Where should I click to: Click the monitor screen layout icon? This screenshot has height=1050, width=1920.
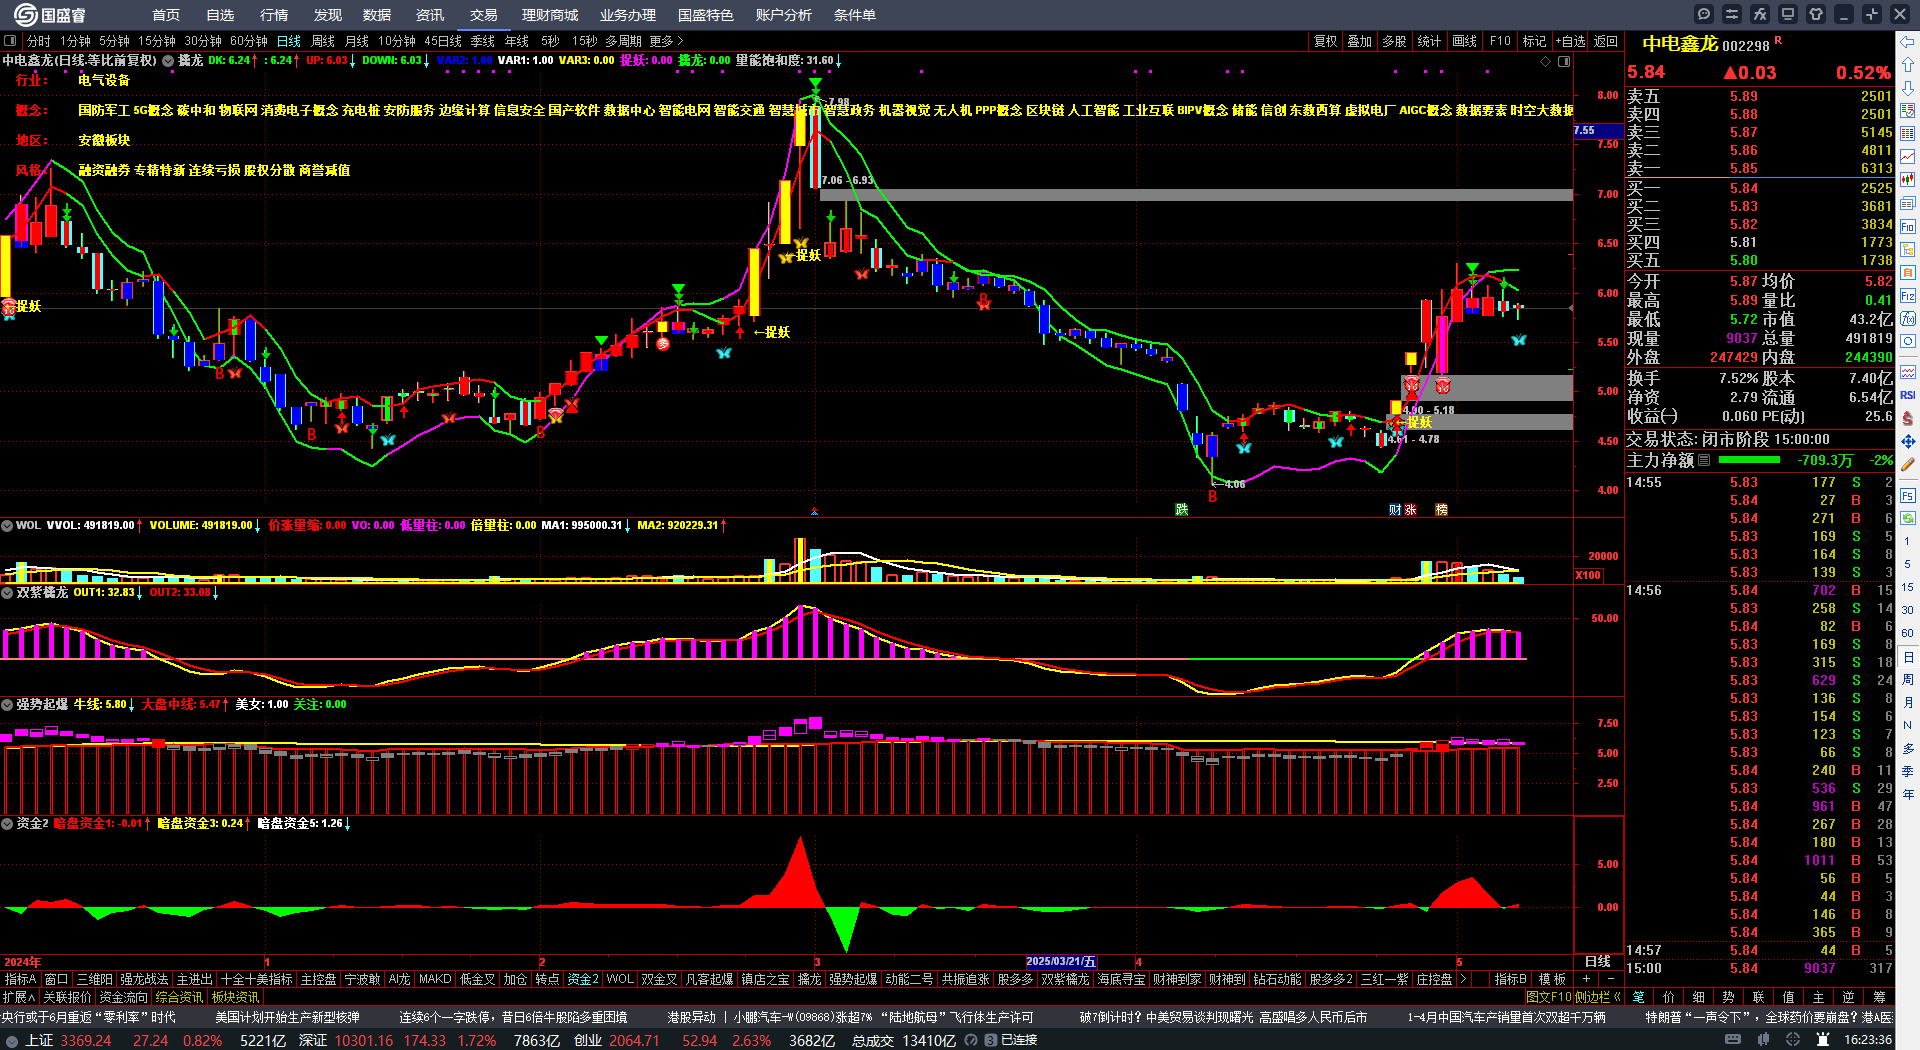pos(1788,14)
